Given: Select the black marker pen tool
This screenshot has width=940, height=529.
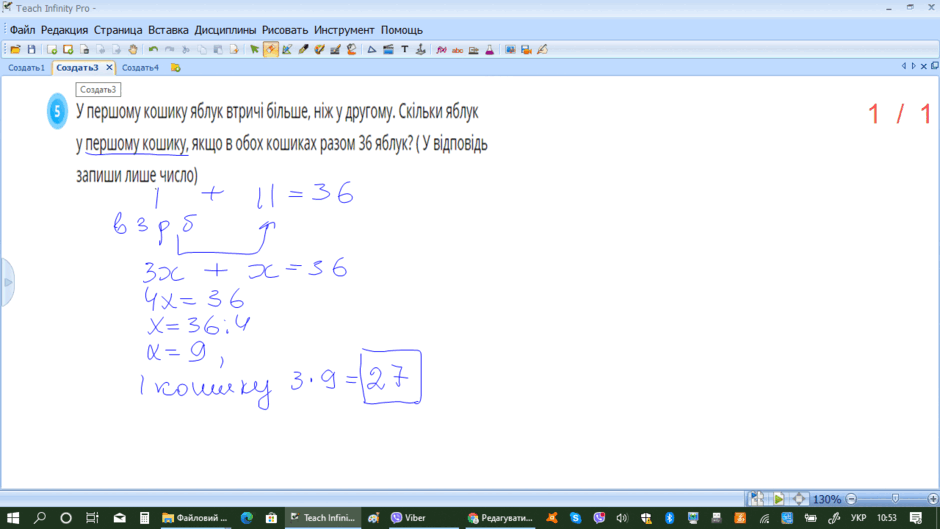Looking at the screenshot, I should tap(303, 50).
